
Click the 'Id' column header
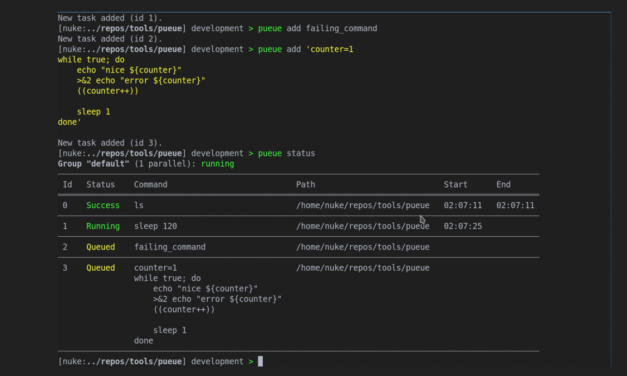(67, 184)
